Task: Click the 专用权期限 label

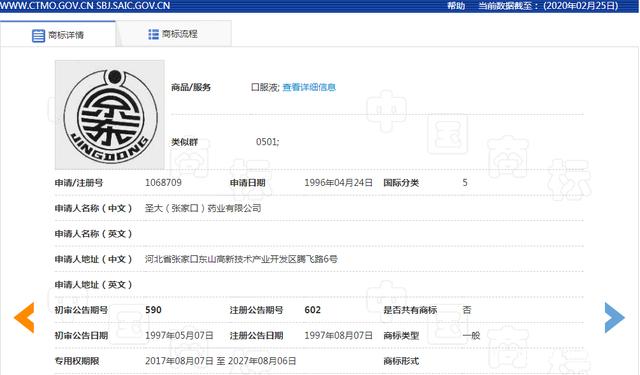Action: [x=77, y=361]
